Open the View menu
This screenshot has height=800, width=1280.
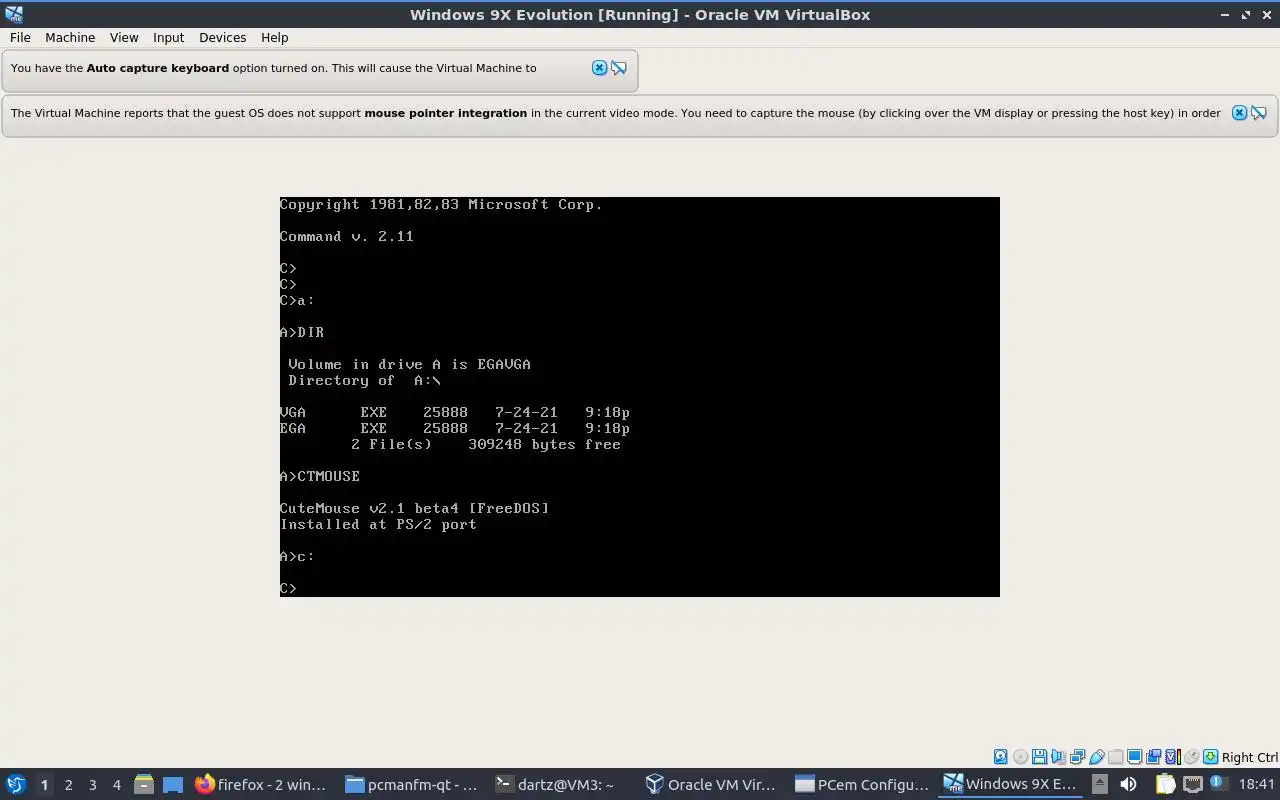(x=124, y=37)
